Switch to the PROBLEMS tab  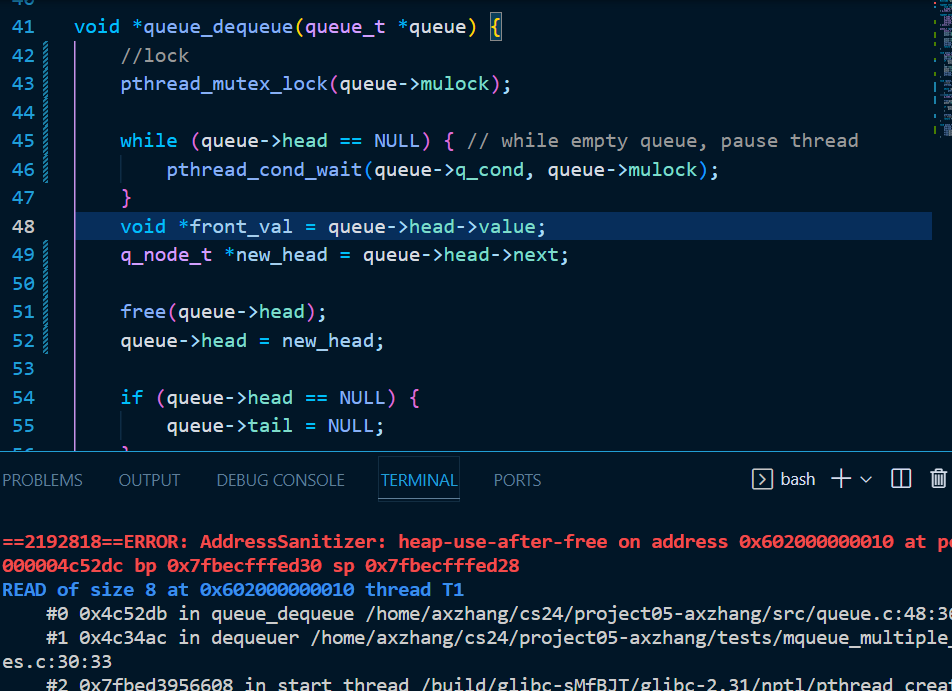pyautogui.click(x=42, y=480)
